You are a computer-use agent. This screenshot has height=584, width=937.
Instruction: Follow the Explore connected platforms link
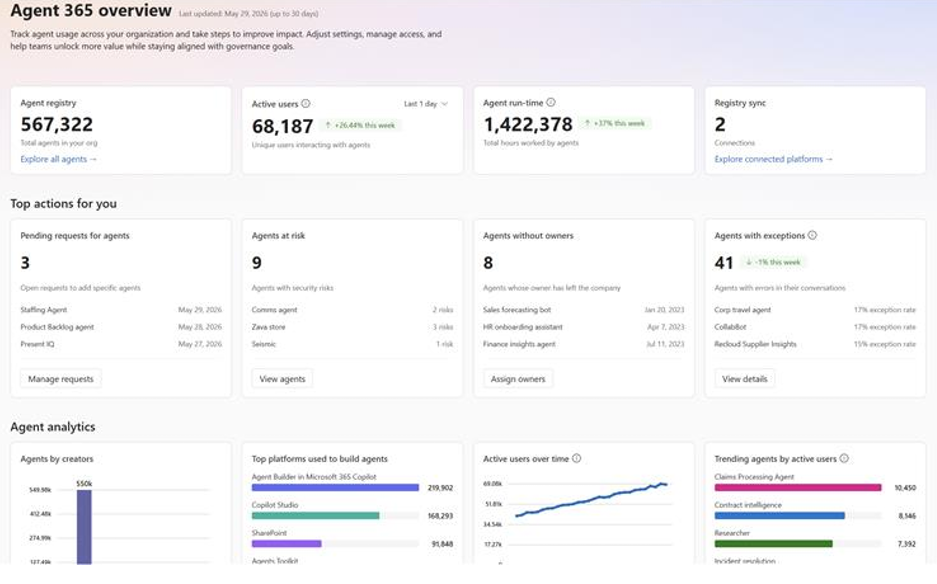click(773, 159)
